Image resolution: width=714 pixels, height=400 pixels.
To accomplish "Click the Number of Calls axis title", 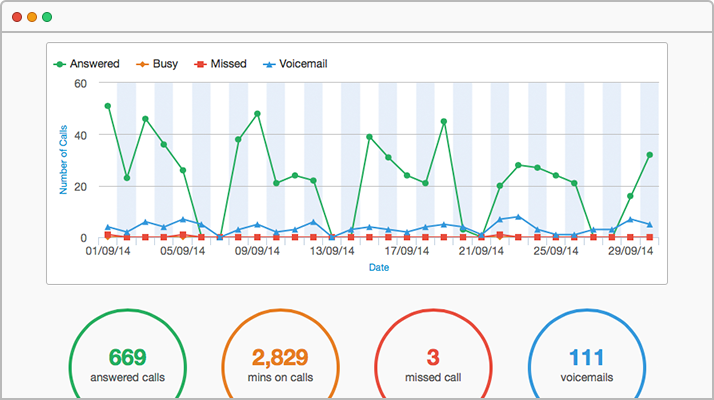I will pyautogui.click(x=63, y=160).
